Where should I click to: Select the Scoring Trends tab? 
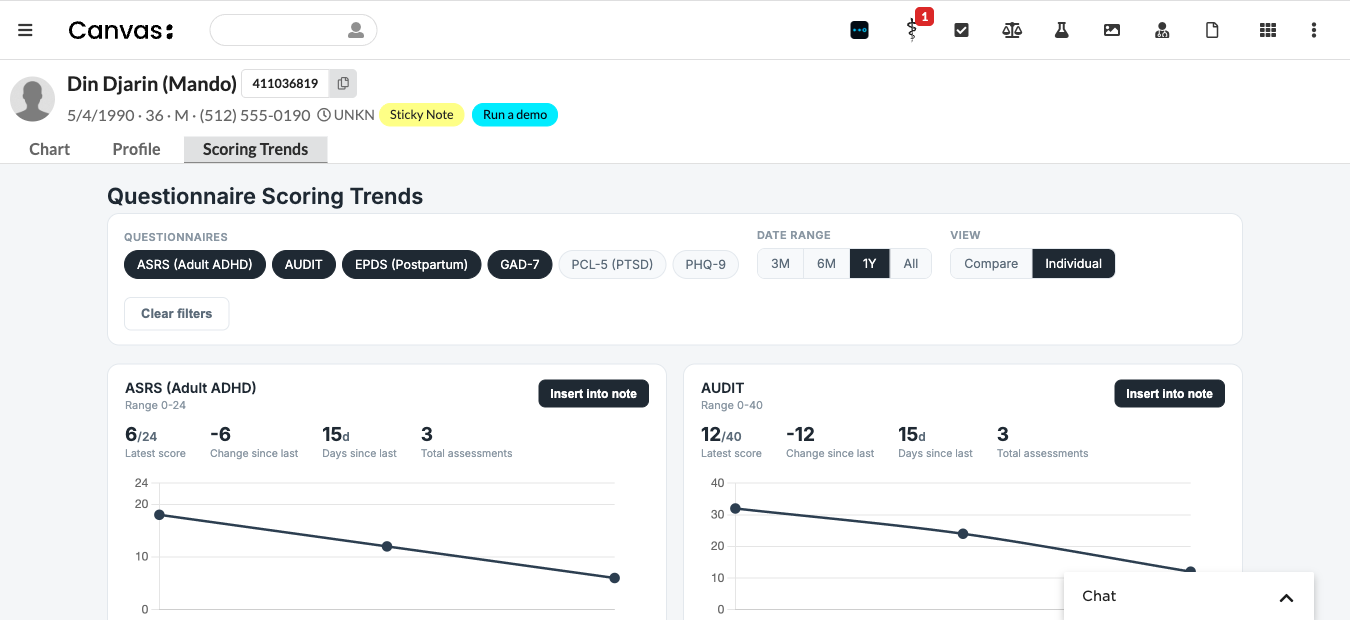[x=256, y=149]
